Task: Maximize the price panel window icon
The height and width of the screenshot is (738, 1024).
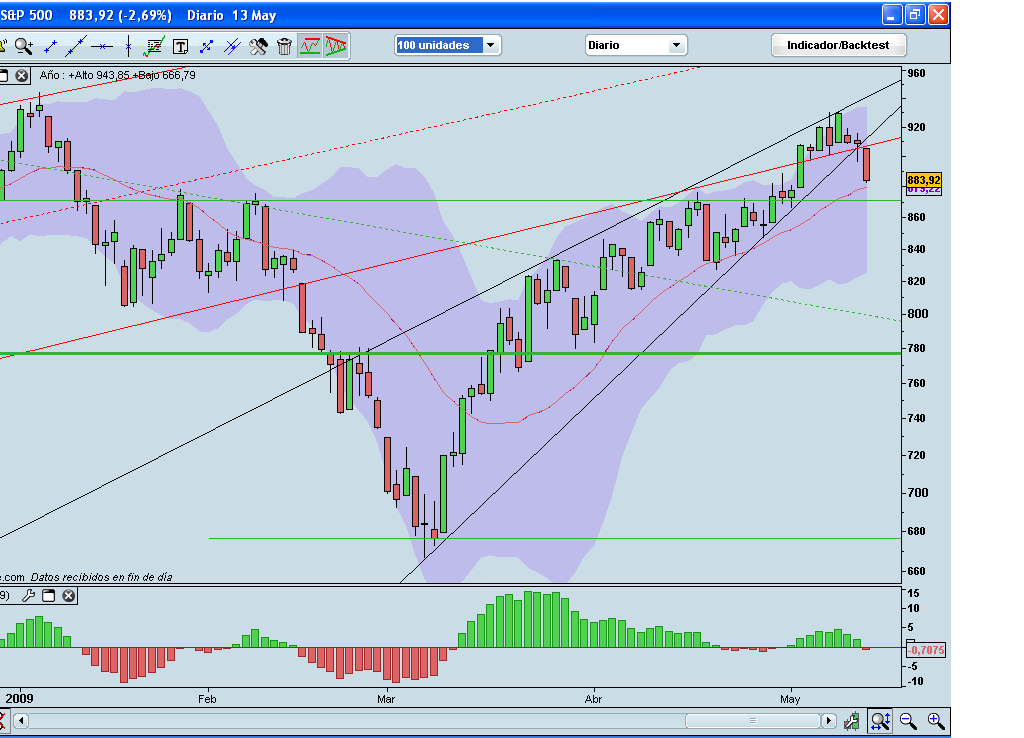Action: pos(3,76)
